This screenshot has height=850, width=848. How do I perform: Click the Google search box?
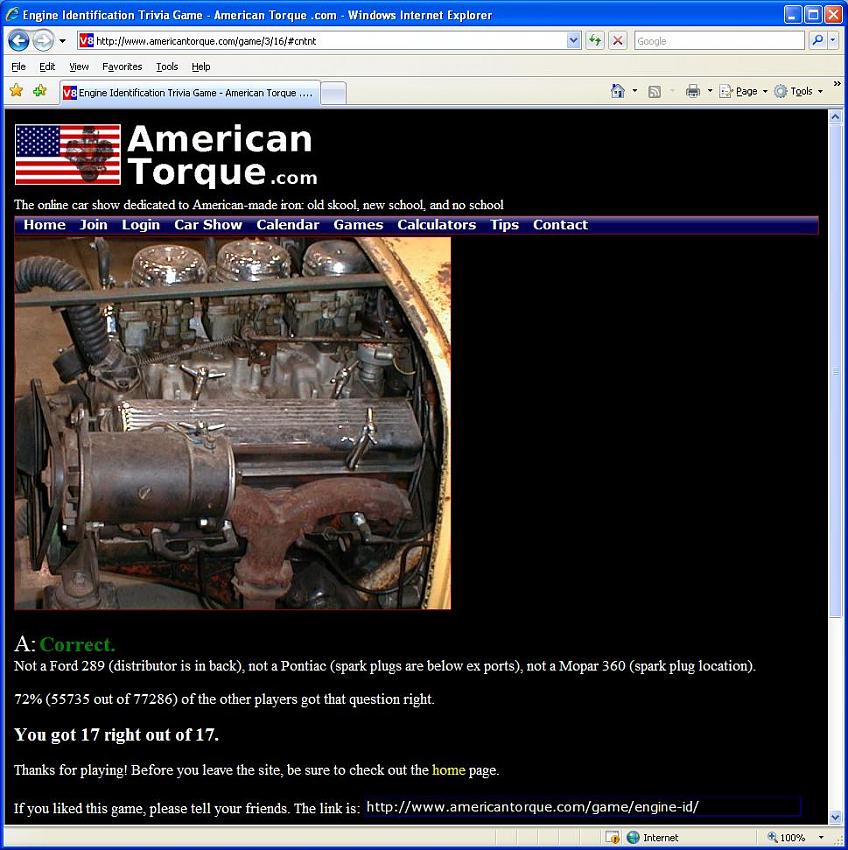tap(719, 41)
